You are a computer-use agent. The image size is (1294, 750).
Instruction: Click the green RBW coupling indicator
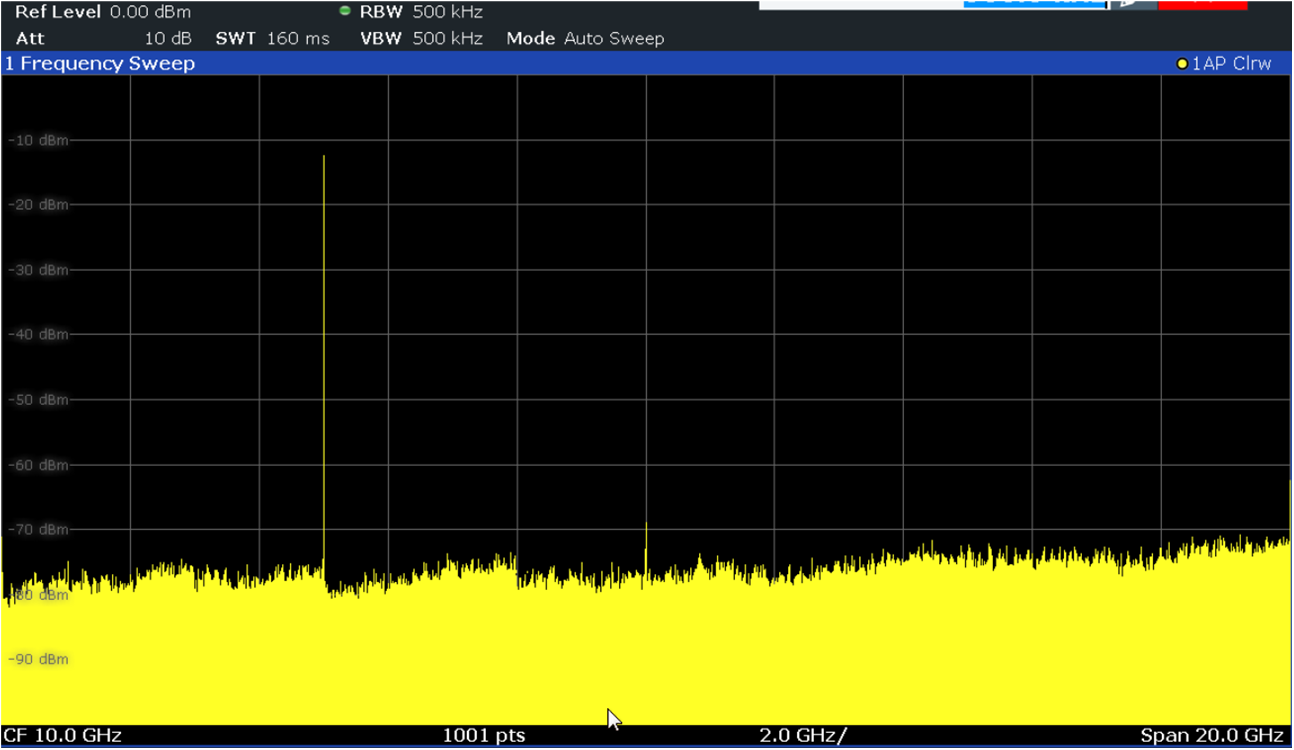344,11
